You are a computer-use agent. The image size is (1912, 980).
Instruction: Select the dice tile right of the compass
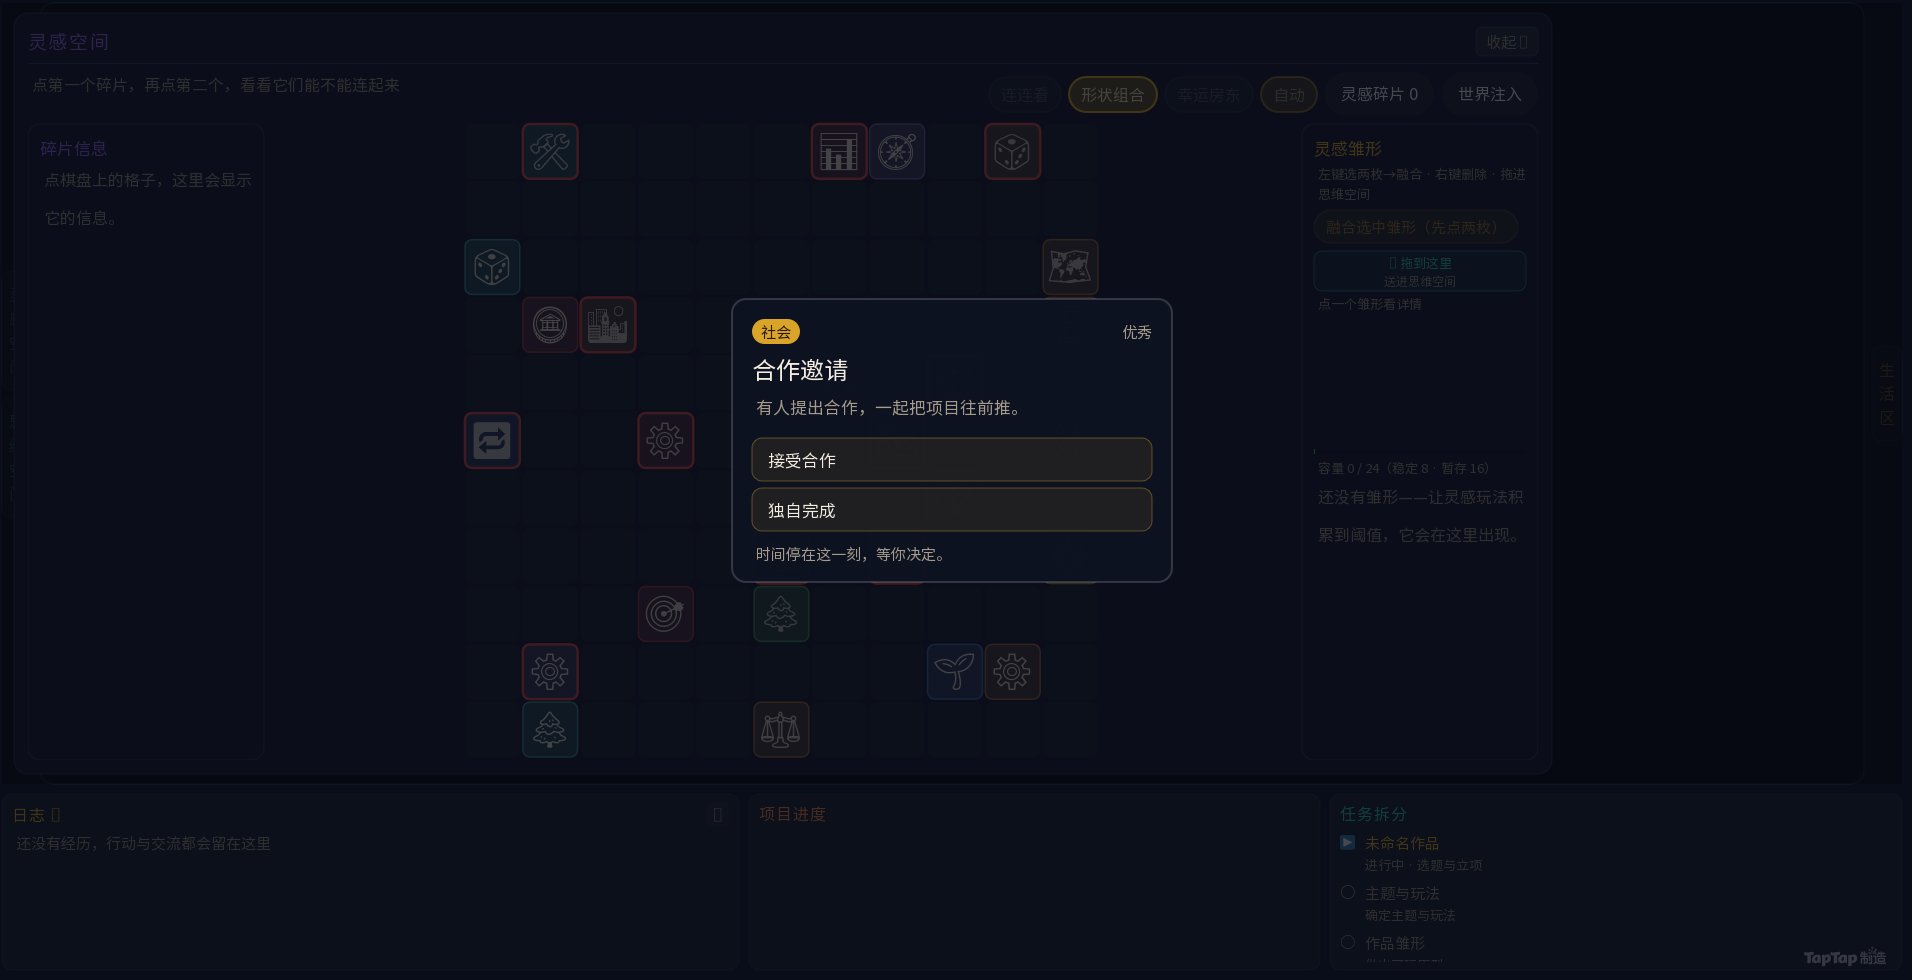coord(1013,152)
